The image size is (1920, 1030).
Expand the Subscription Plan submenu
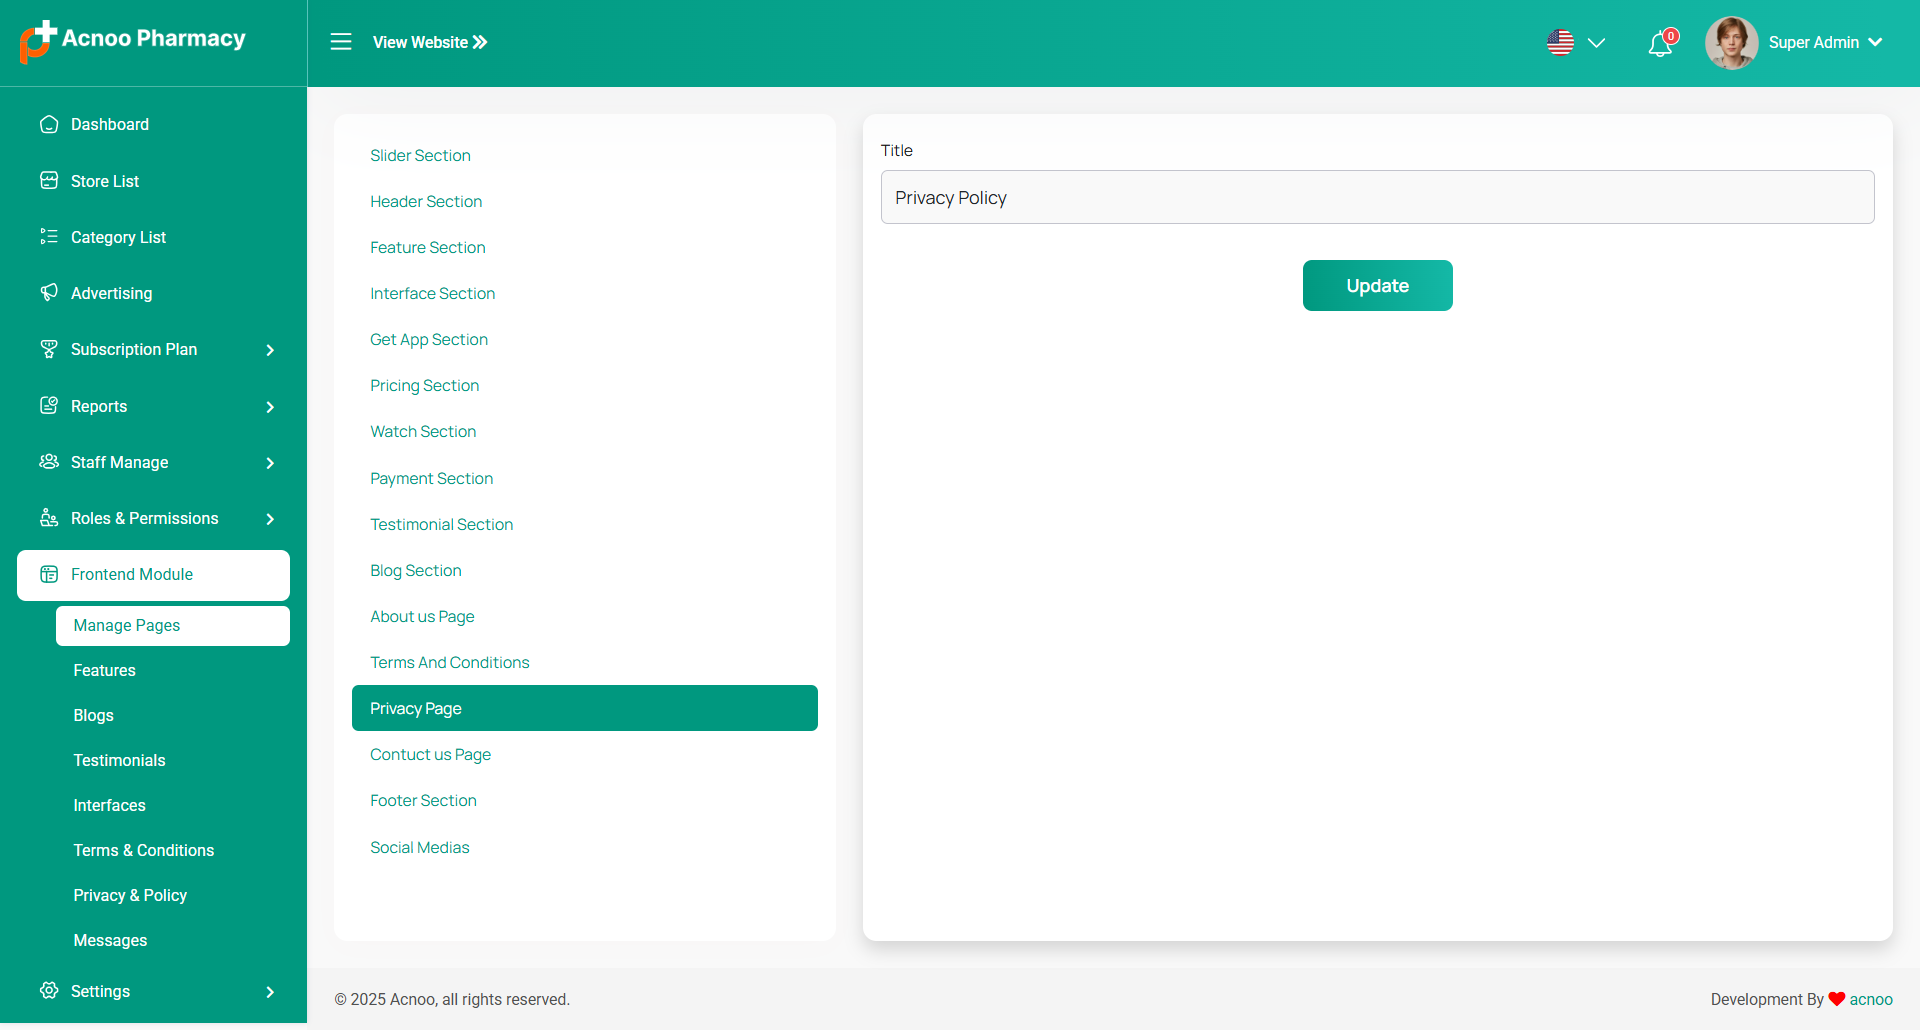[270, 350]
